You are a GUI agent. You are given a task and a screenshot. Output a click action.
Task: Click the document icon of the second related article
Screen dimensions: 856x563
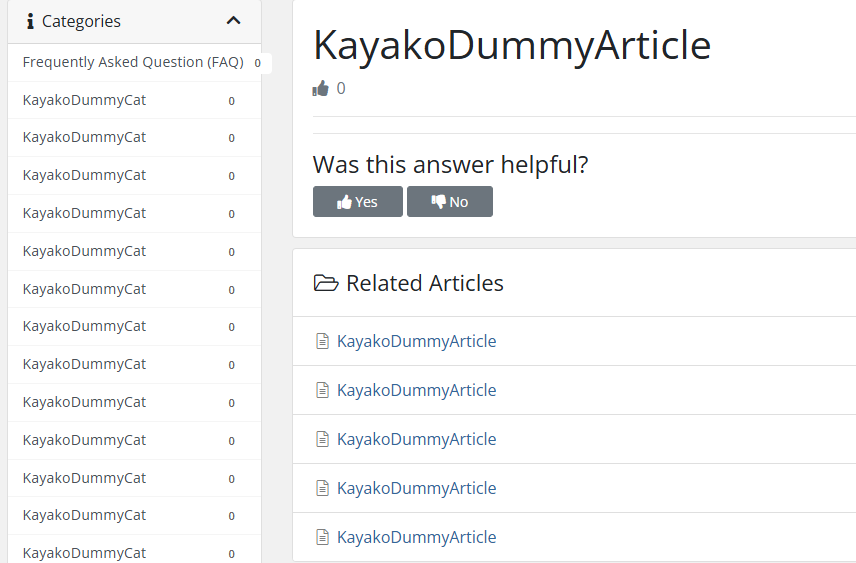[x=322, y=391]
